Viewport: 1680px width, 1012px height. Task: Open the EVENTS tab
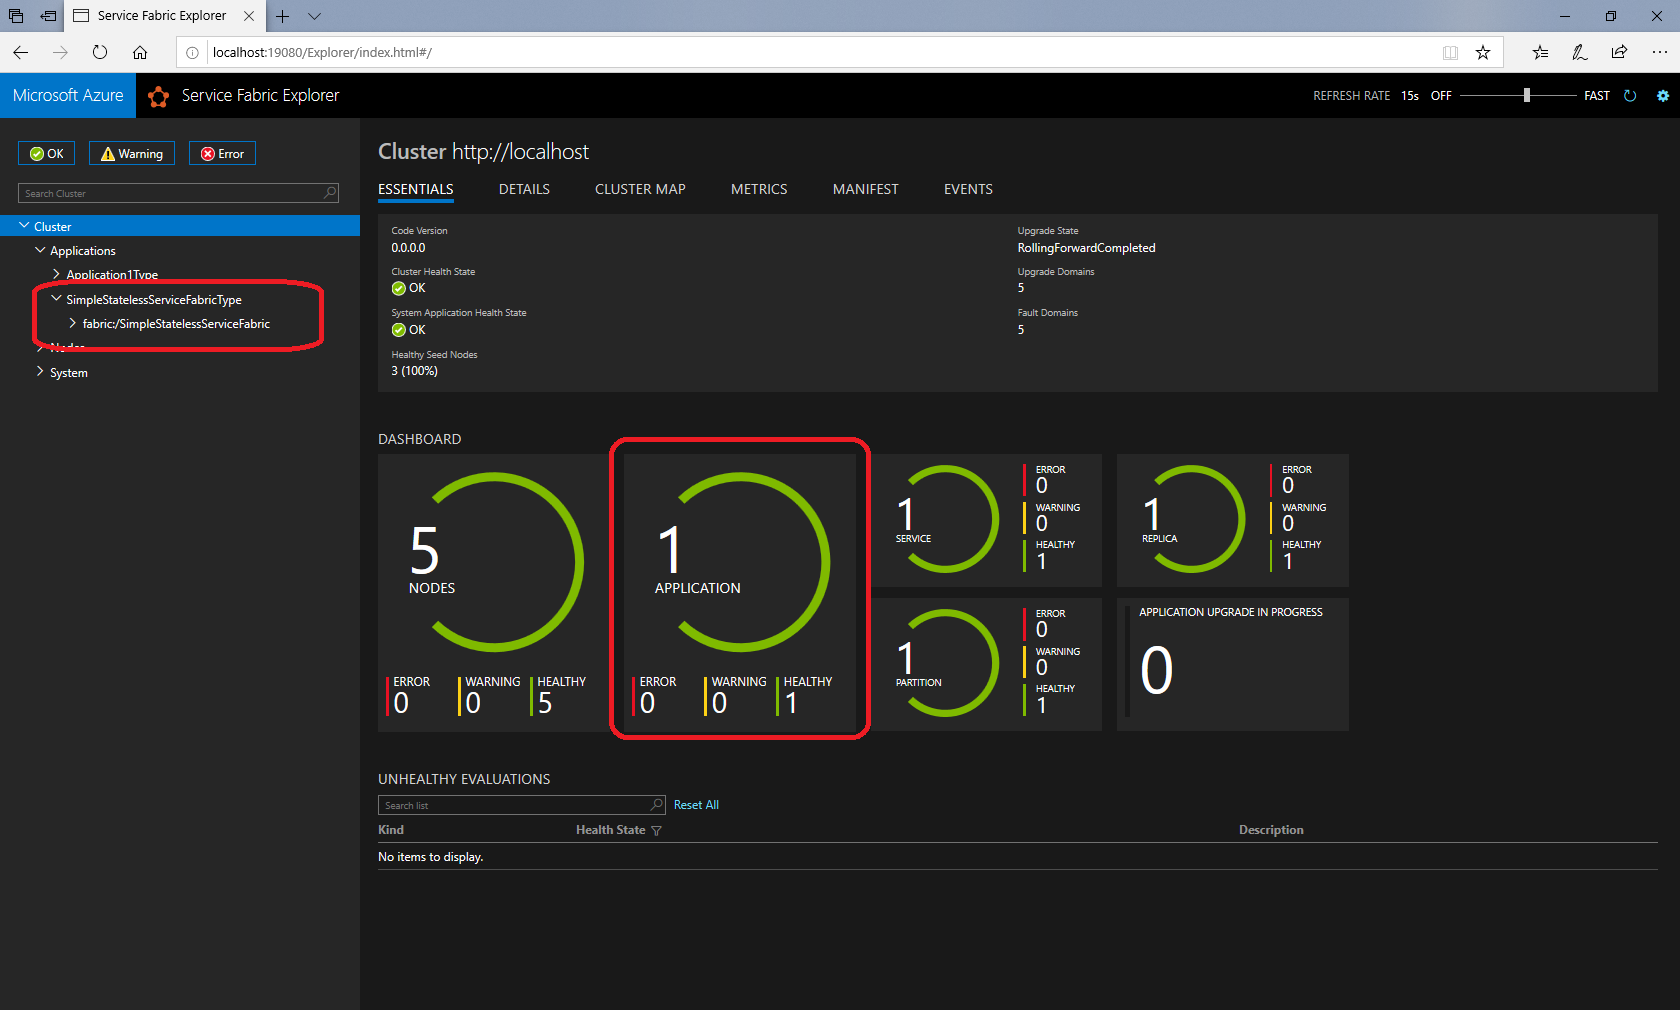pyautogui.click(x=968, y=189)
